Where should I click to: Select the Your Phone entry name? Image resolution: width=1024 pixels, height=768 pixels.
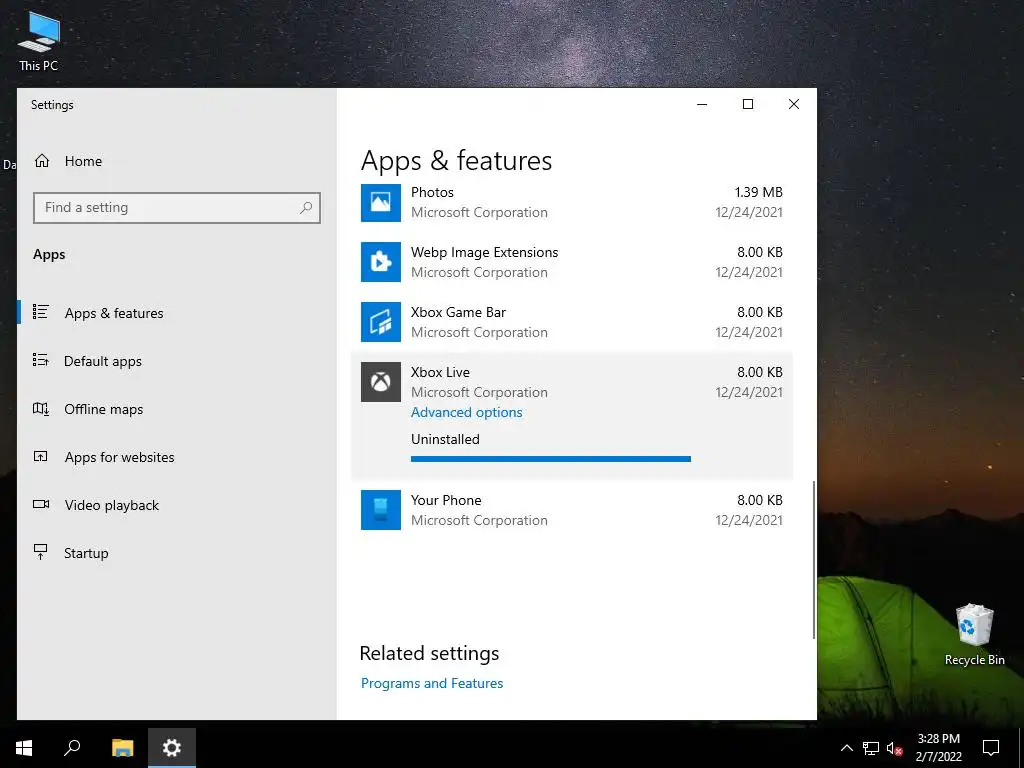[x=445, y=500]
